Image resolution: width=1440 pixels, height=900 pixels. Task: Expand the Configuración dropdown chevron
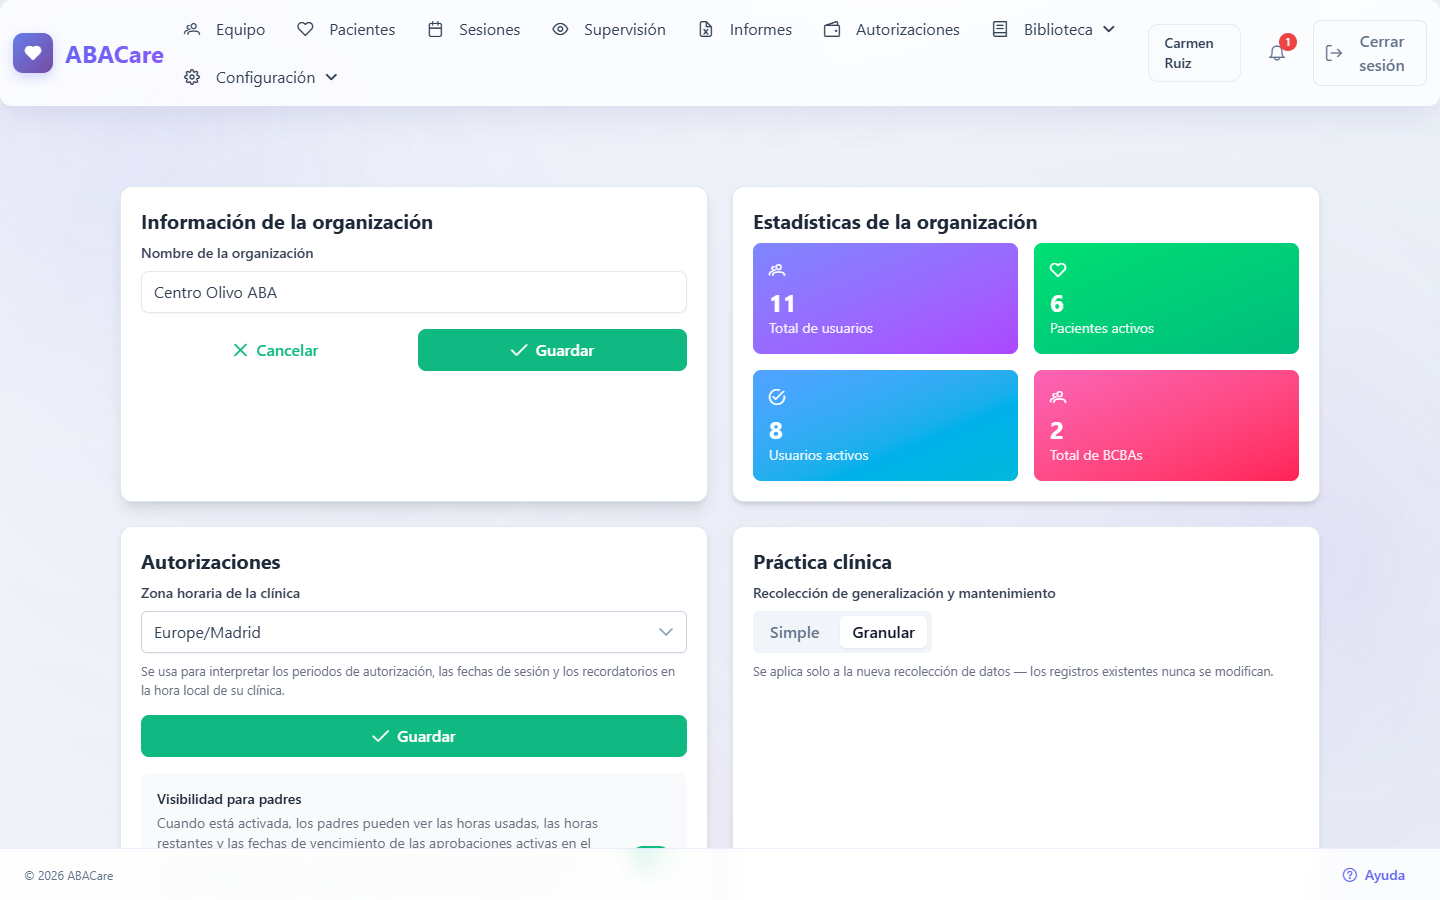331,77
